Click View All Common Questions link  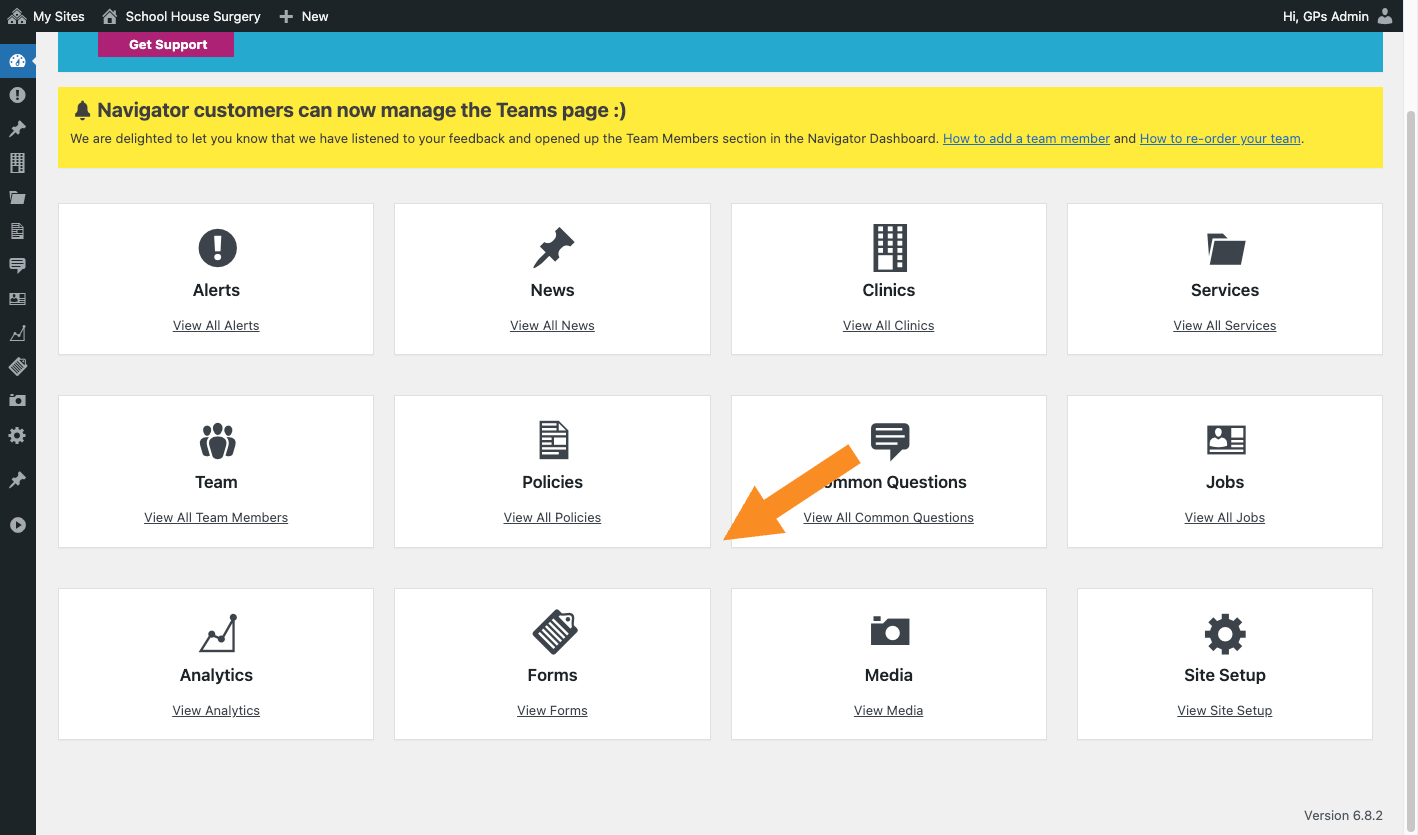[x=889, y=518]
